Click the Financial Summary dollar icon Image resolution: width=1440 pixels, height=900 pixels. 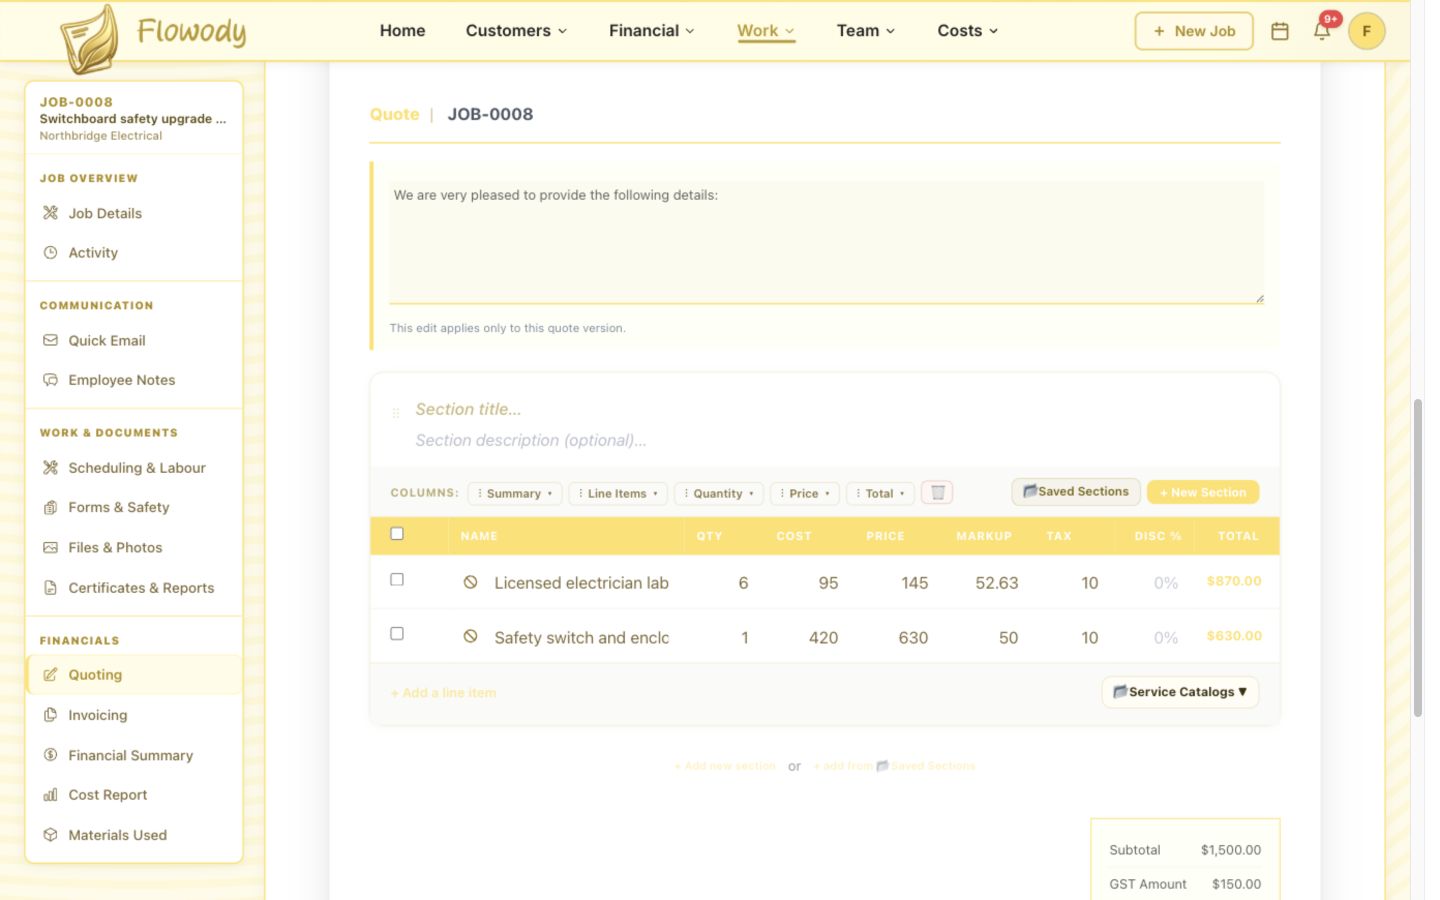click(x=50, y=755)
